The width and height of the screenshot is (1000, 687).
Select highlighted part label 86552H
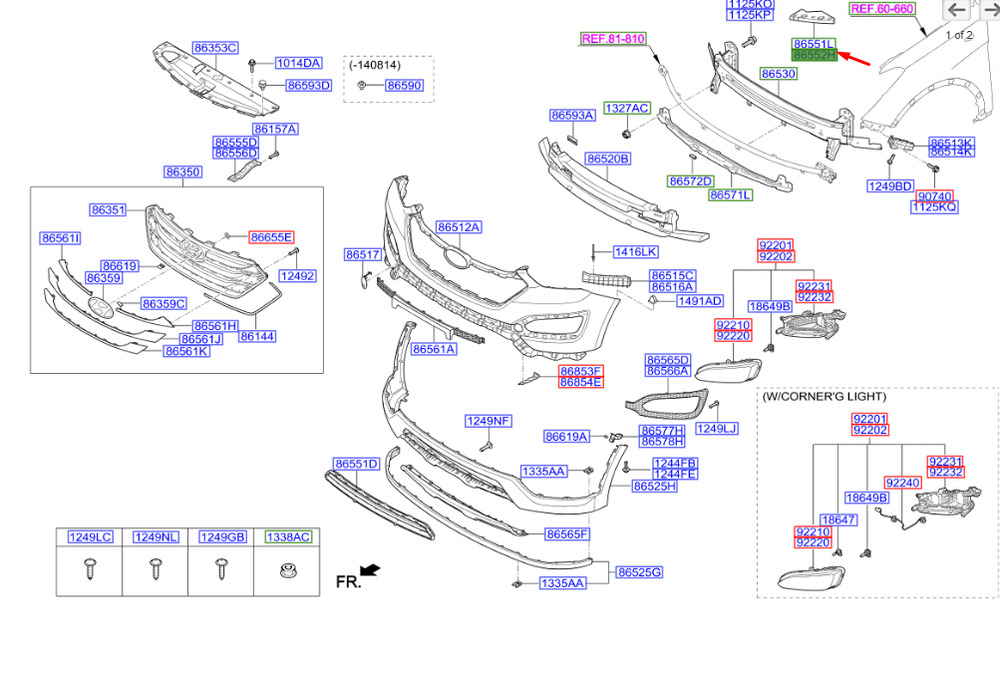click(x=814, y=56)
